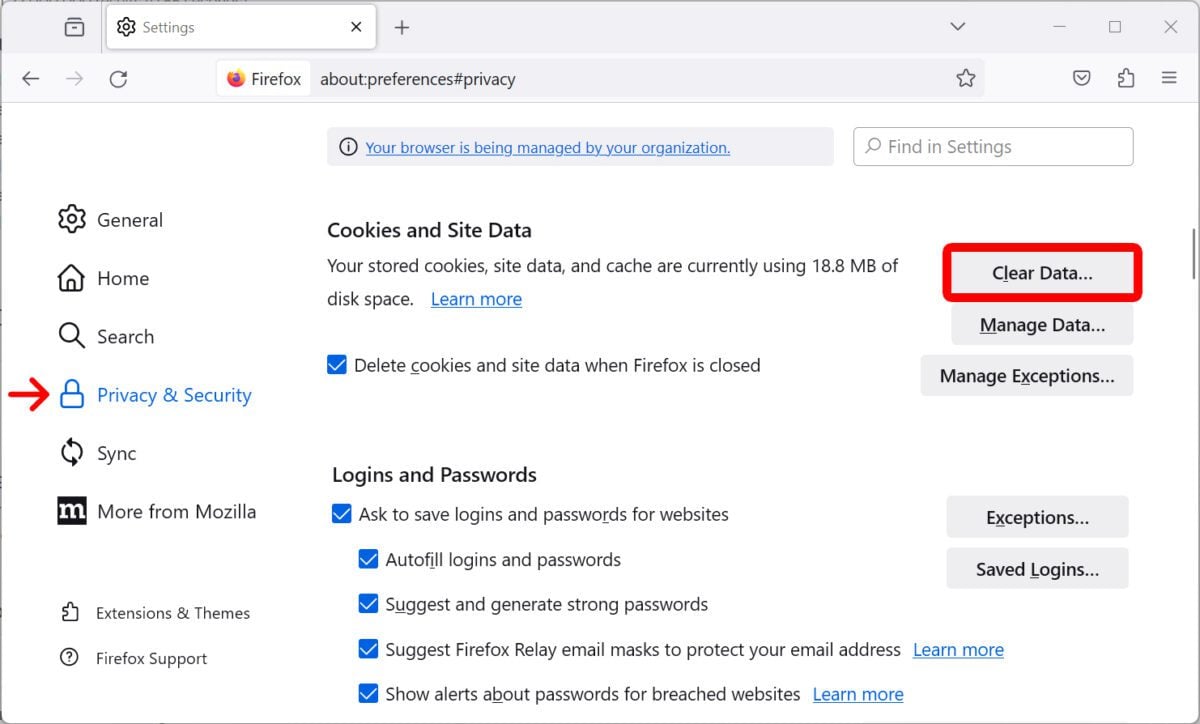Save page to Pocket
Screen dimensions: 1200x724
tap(1081, 78)
